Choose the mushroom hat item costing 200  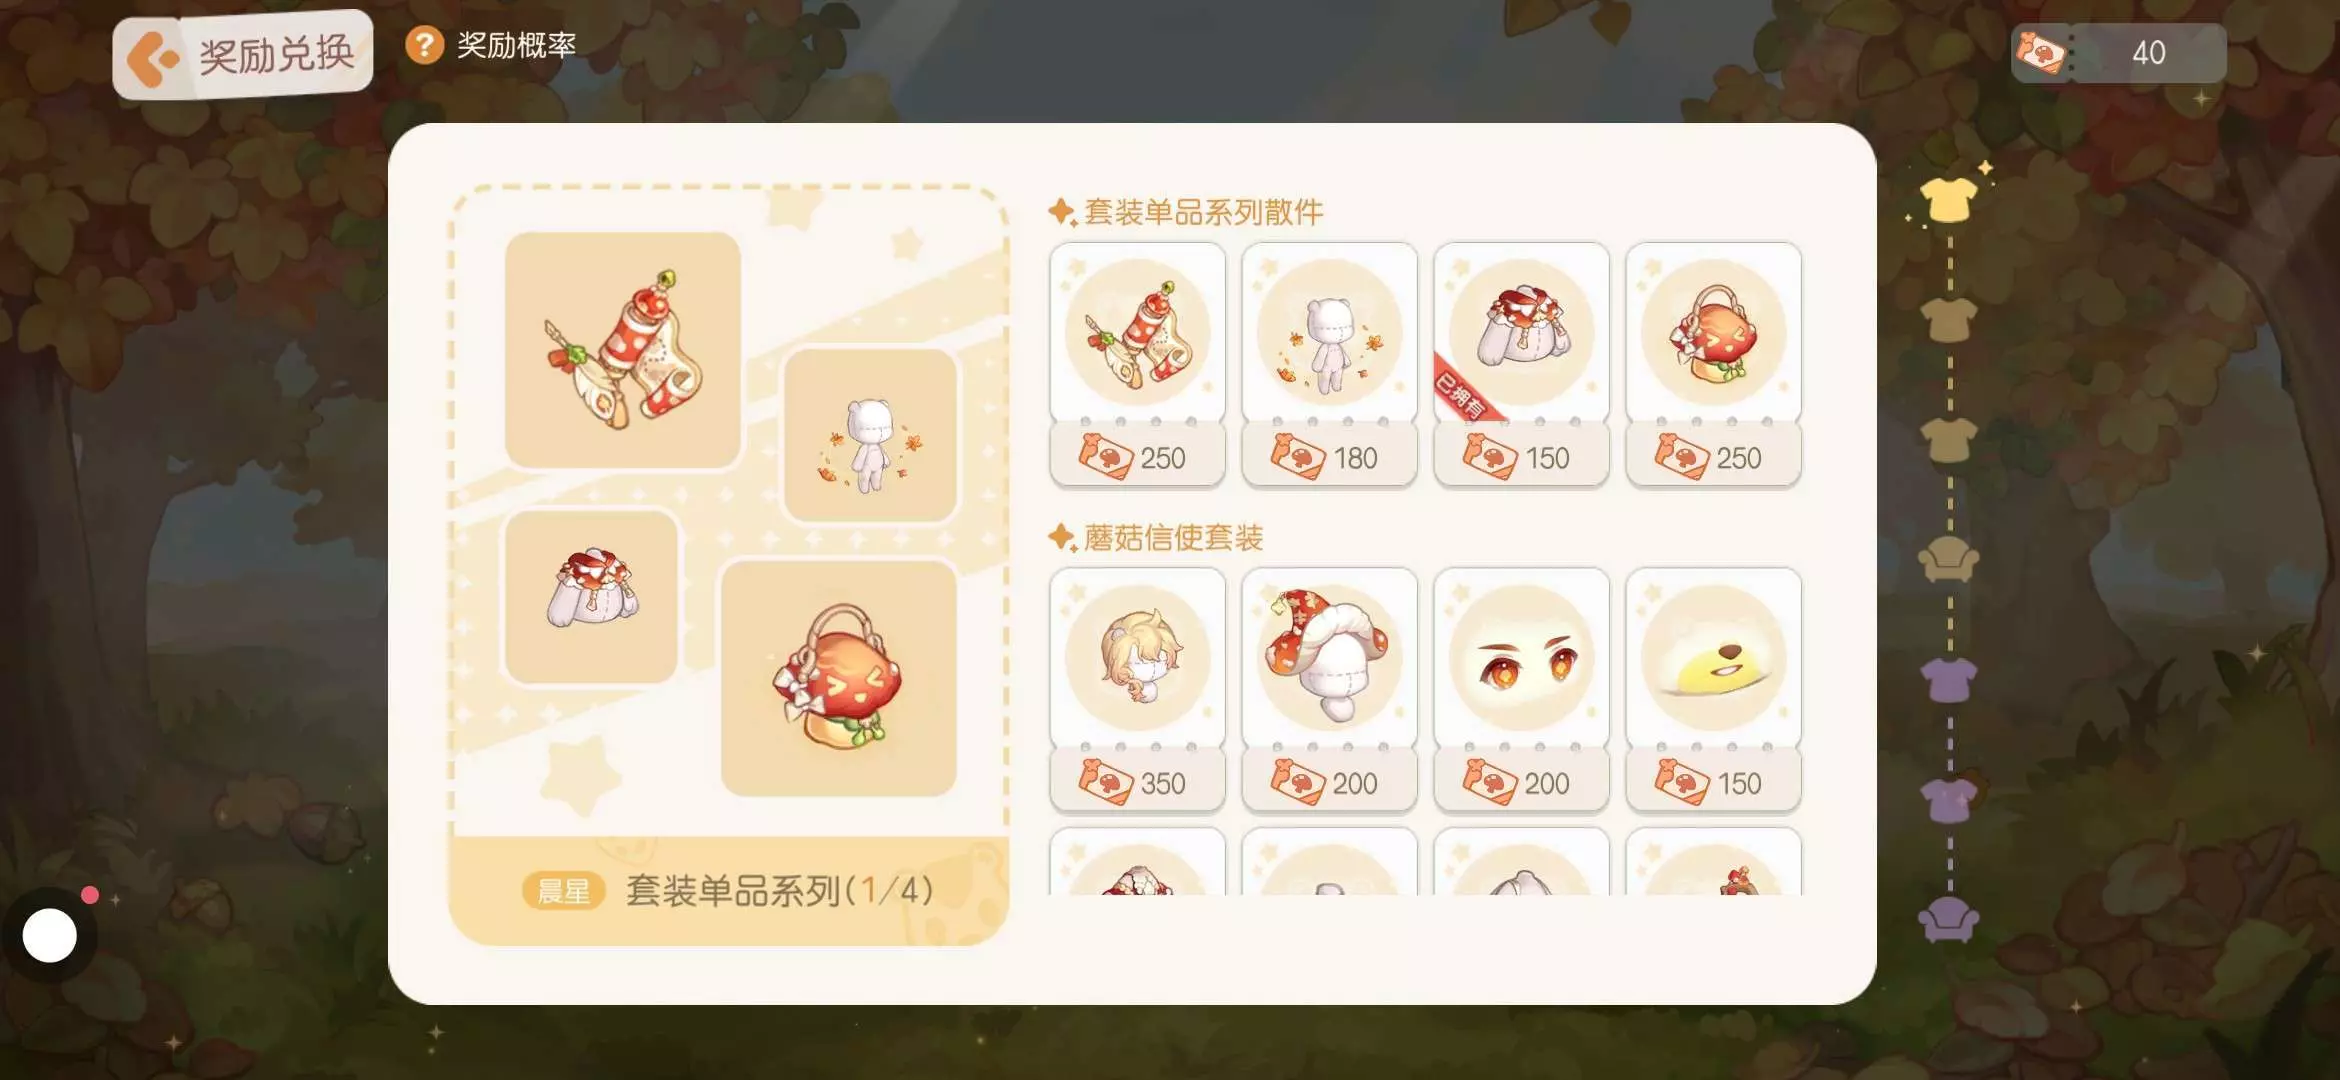tap(1329, 690)
